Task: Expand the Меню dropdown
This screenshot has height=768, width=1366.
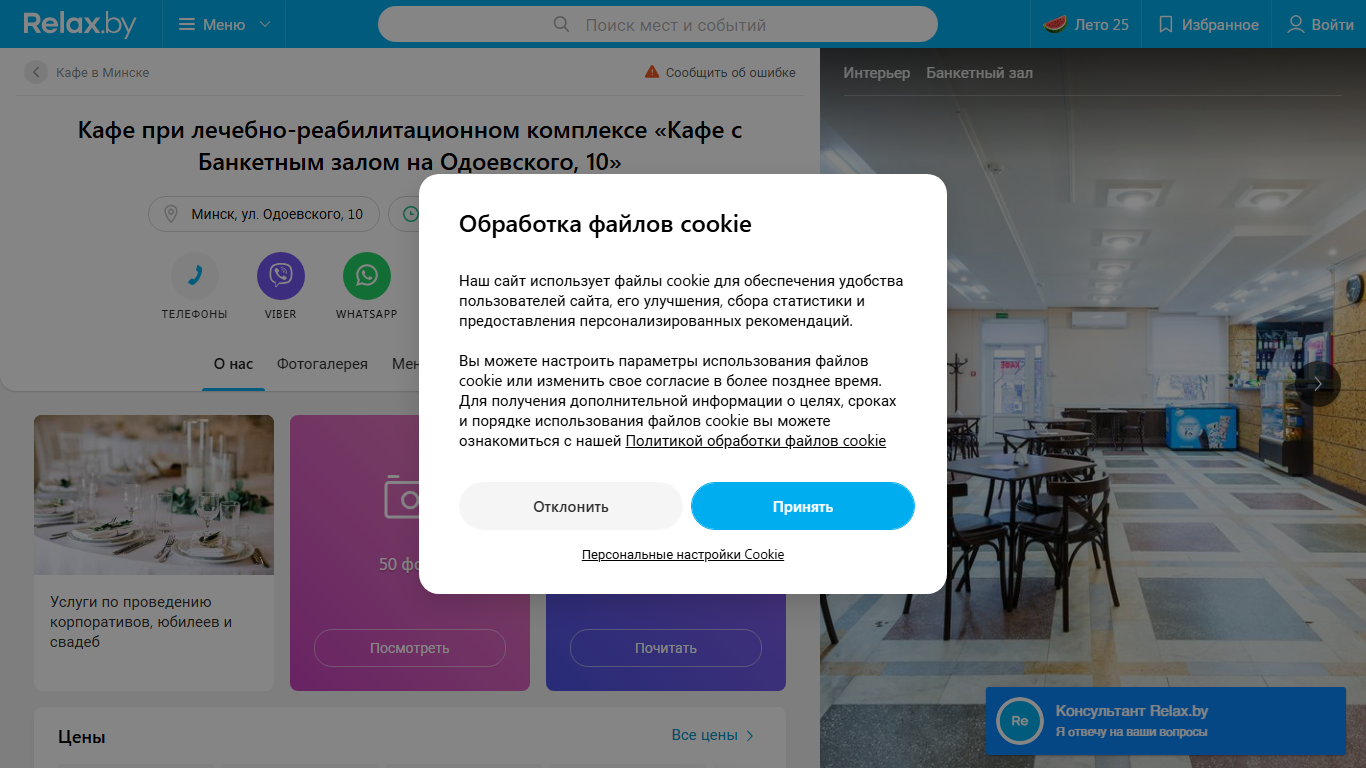Action: 224,24
